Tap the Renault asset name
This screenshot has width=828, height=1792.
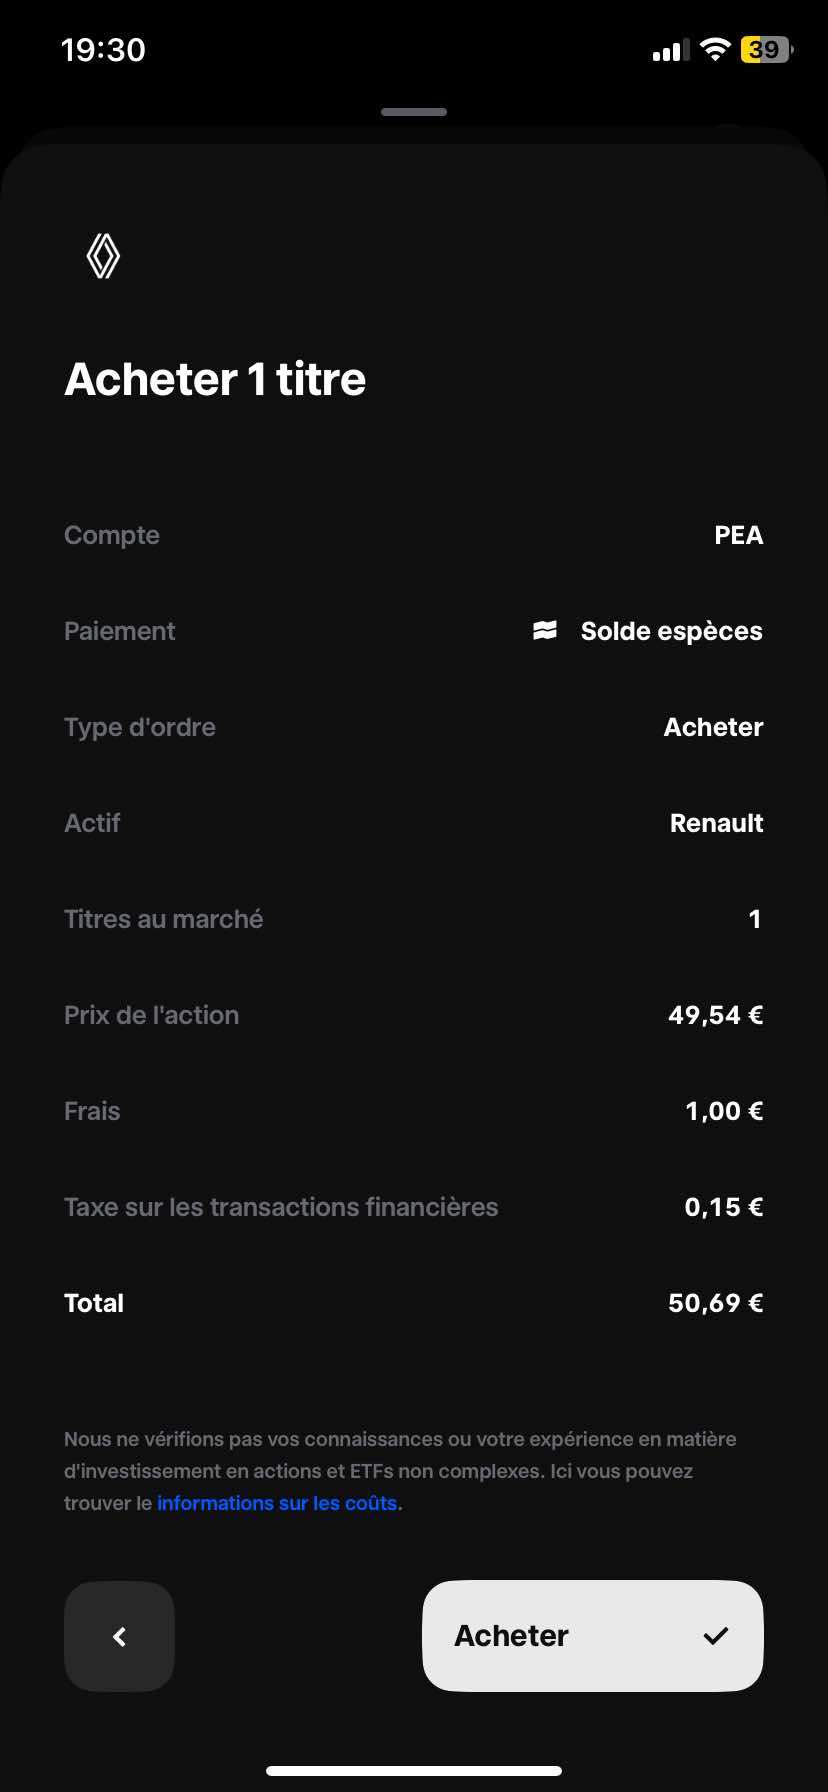[x=716, y=823]
